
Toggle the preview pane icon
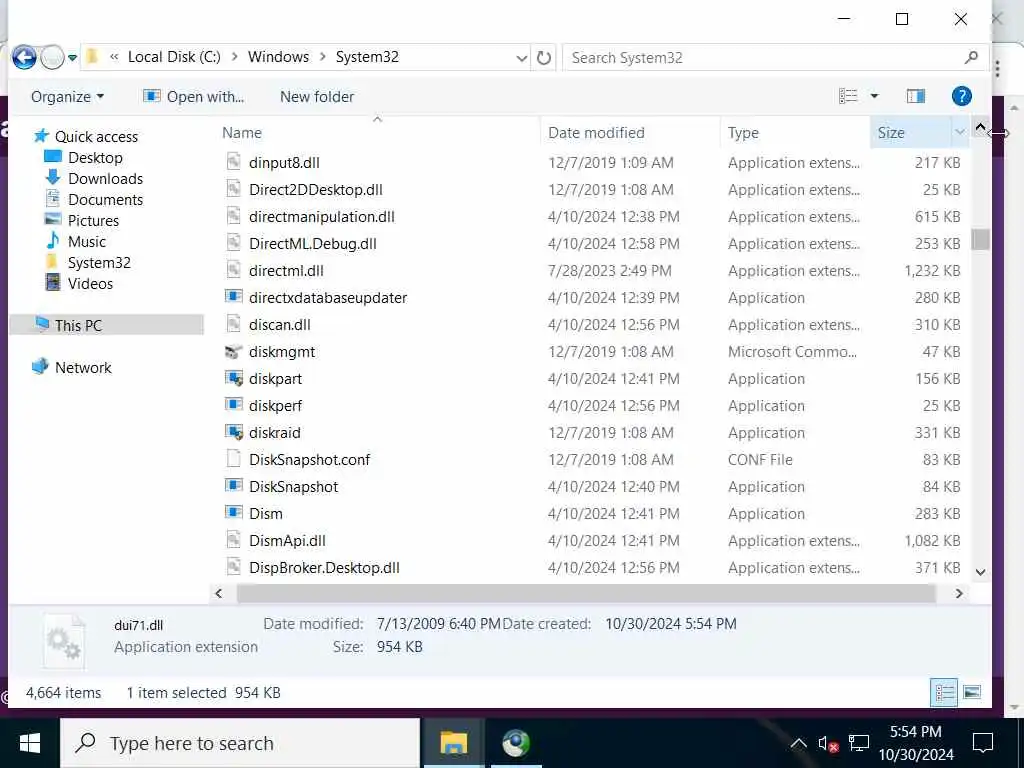(x=916, y=97)
